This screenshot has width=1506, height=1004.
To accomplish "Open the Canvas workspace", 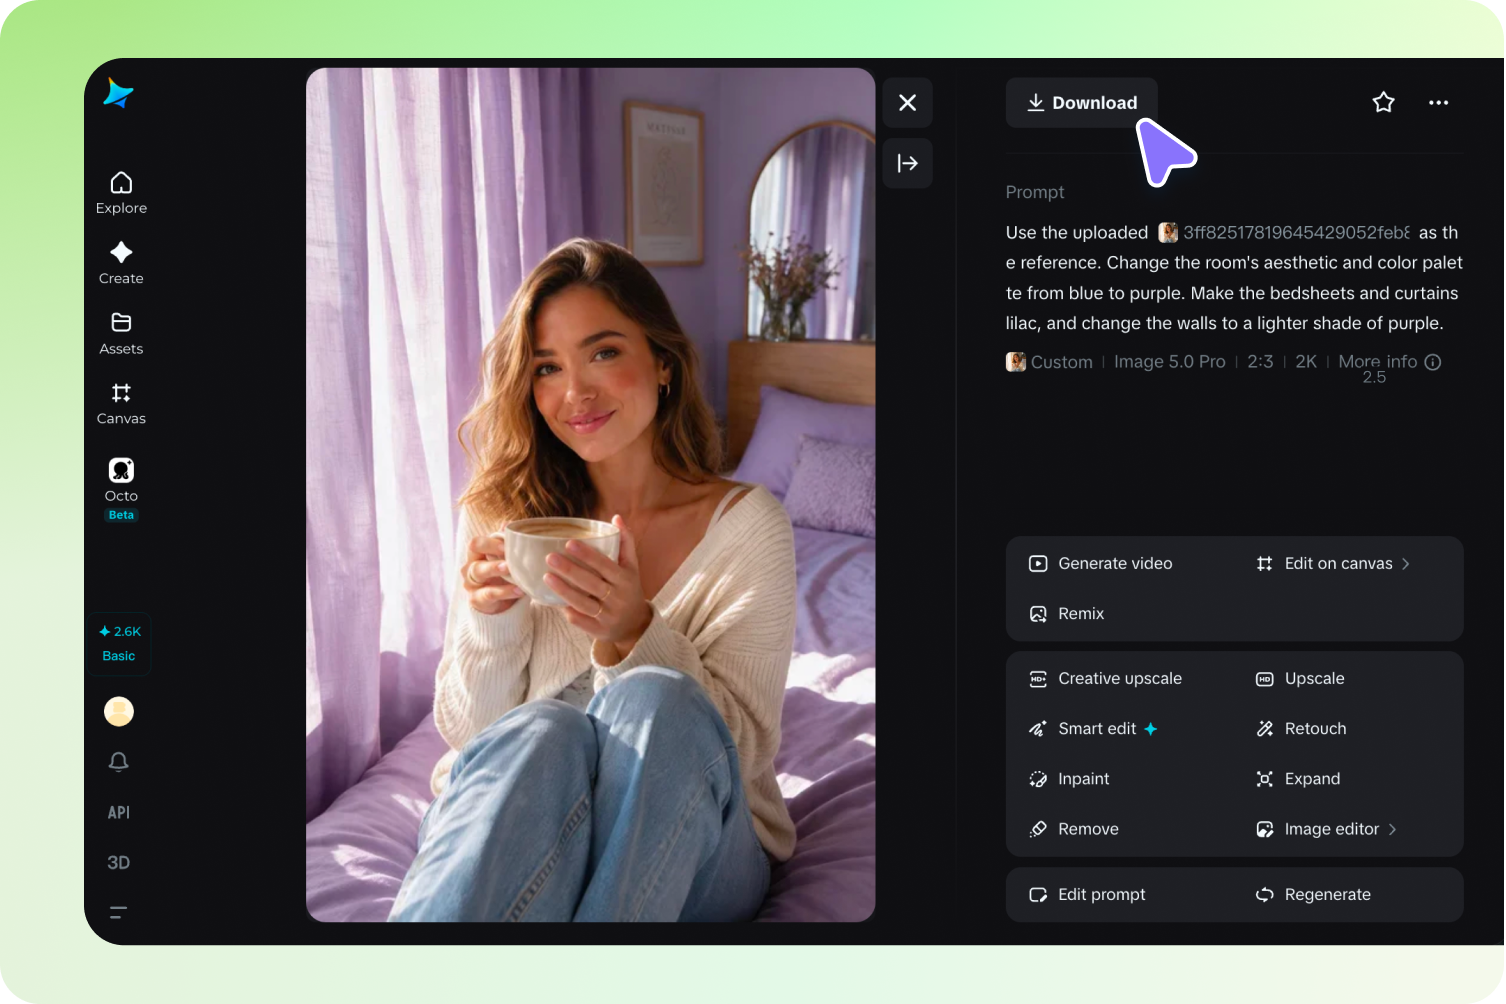I will [x=121, y=403].
